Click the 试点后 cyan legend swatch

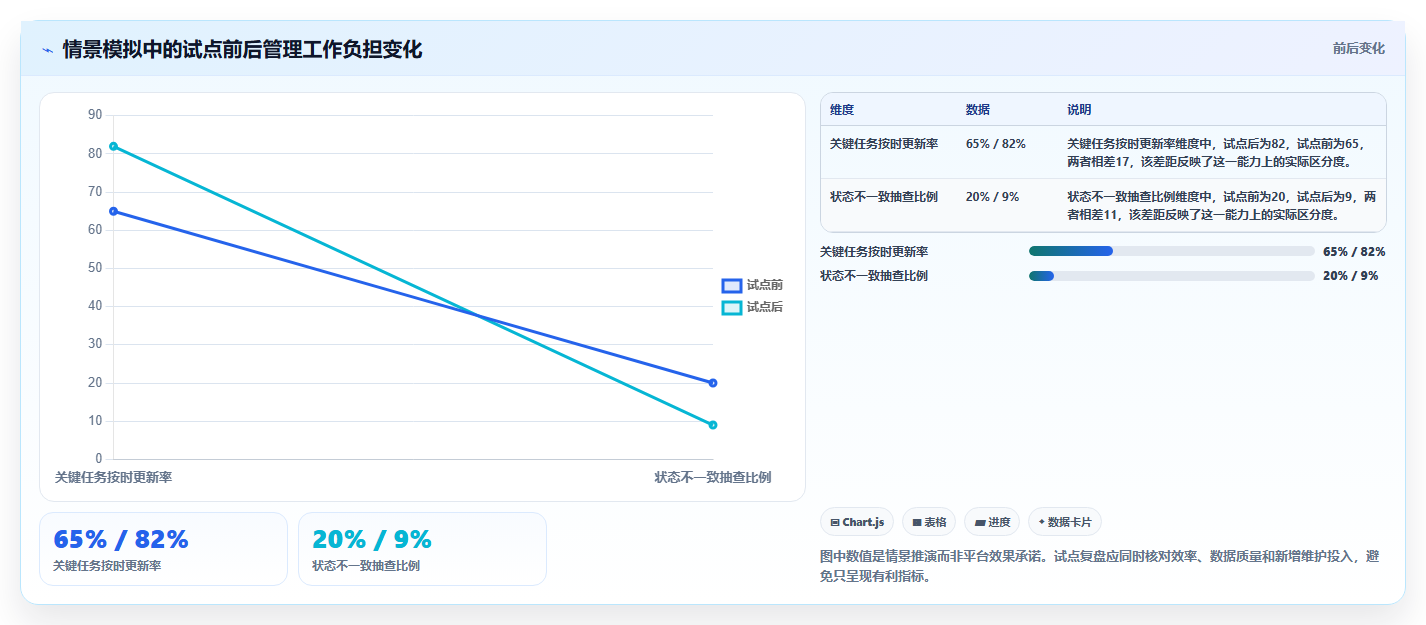click(732, 307)
